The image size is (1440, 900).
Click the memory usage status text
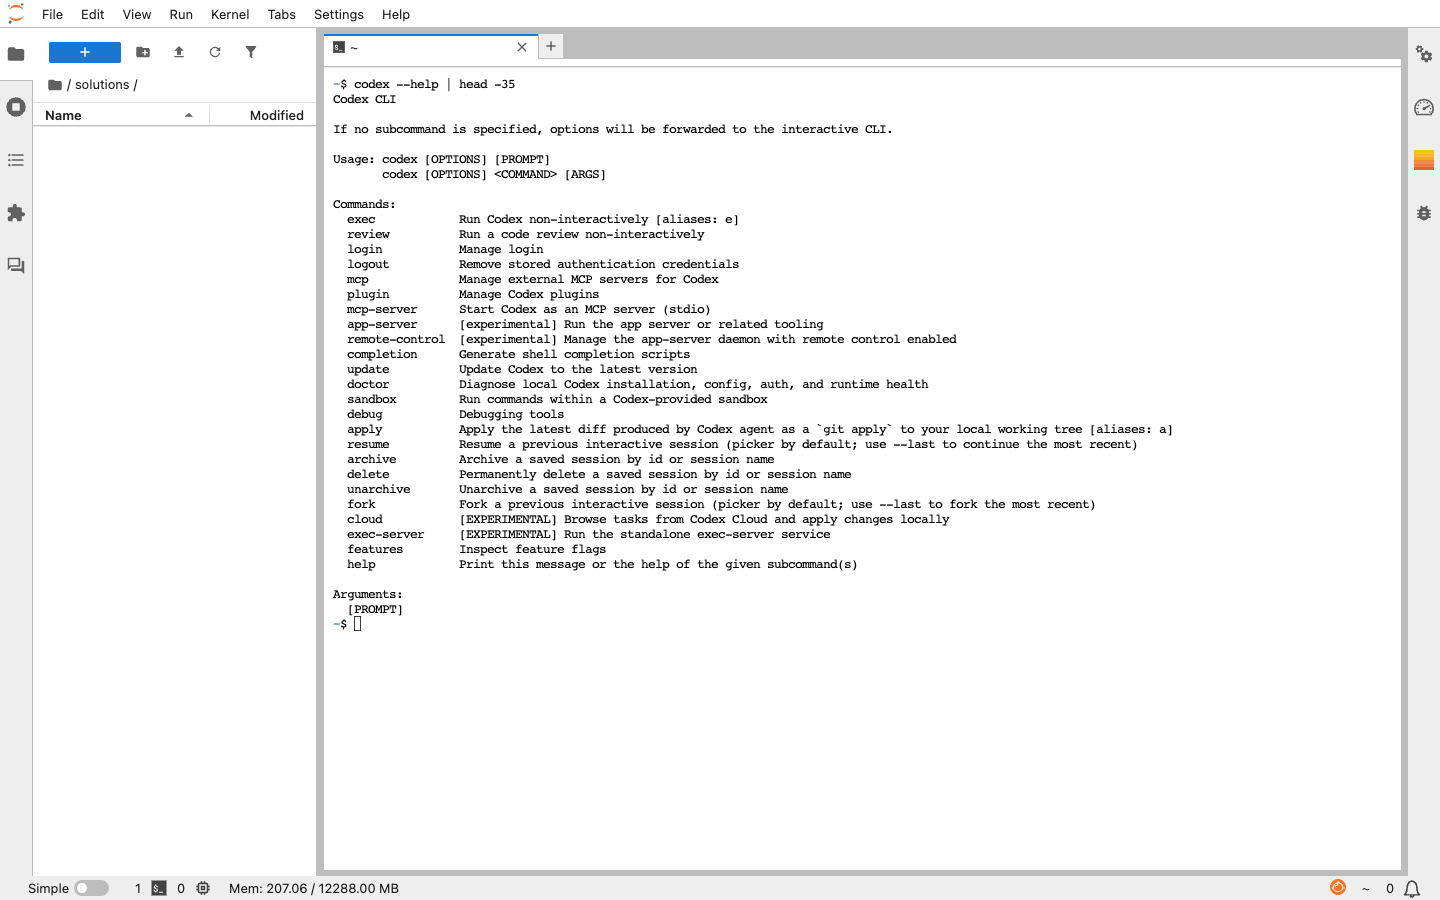pyautogui.click(x=314, y=888)
